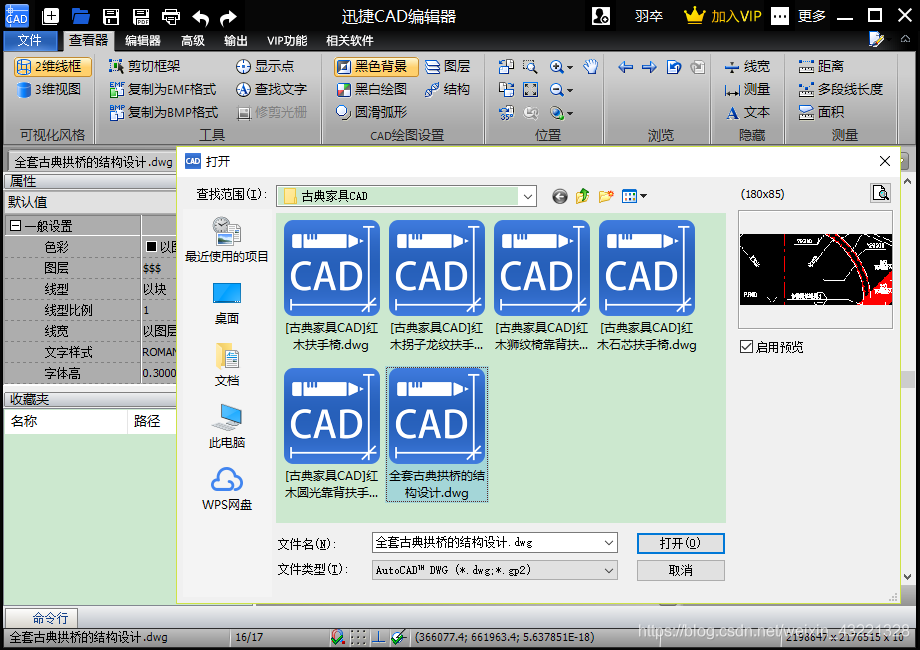The height and width of the screenshot is (650, 920).
Task: Choose 复制为BMP格式 tool
Action: point(164,112)
